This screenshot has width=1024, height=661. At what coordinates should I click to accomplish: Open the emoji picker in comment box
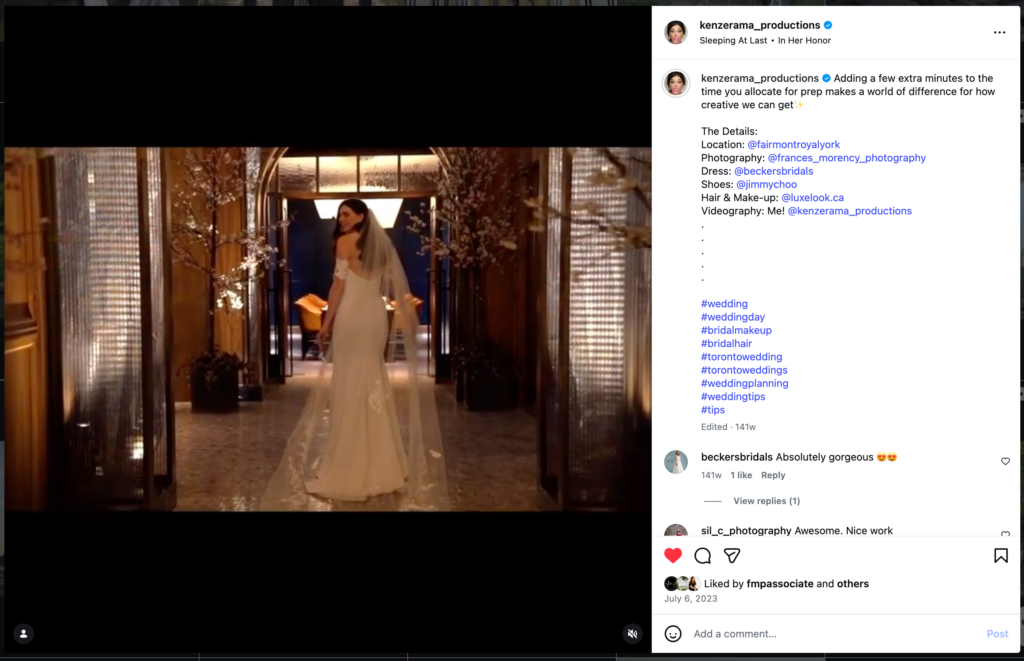pyautogui.click(x=673, y=633)
